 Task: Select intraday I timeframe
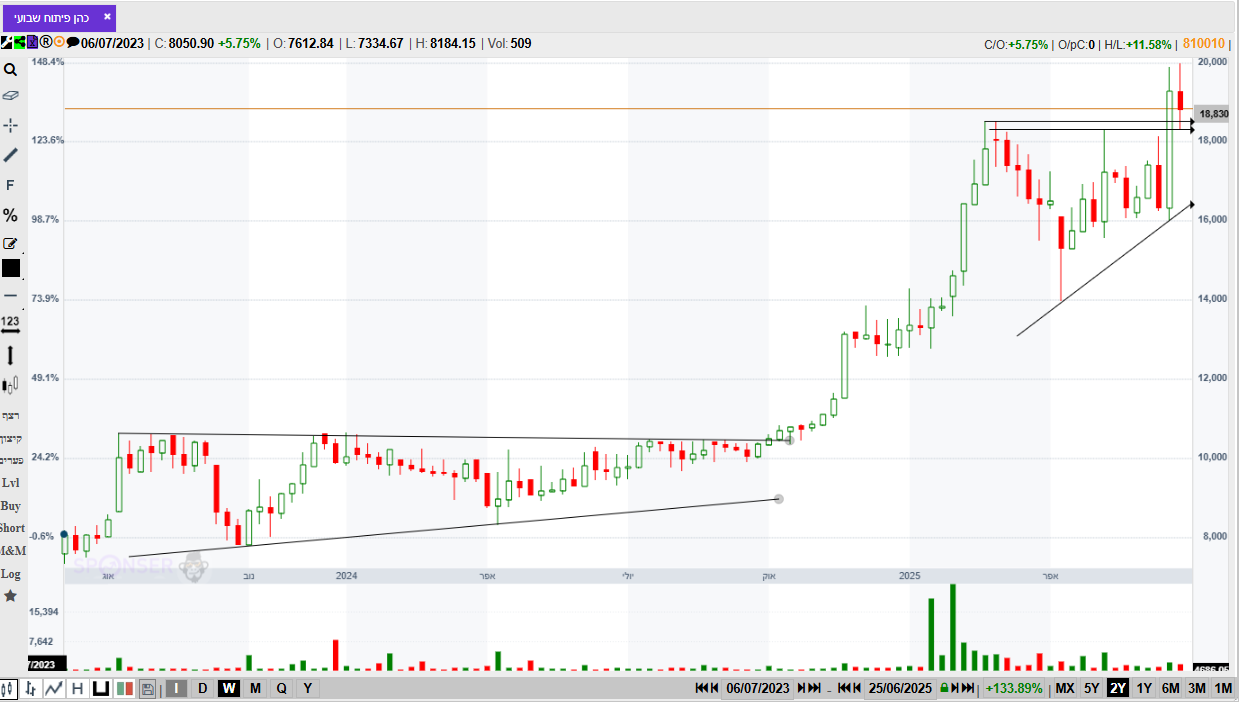click(177, 688)
